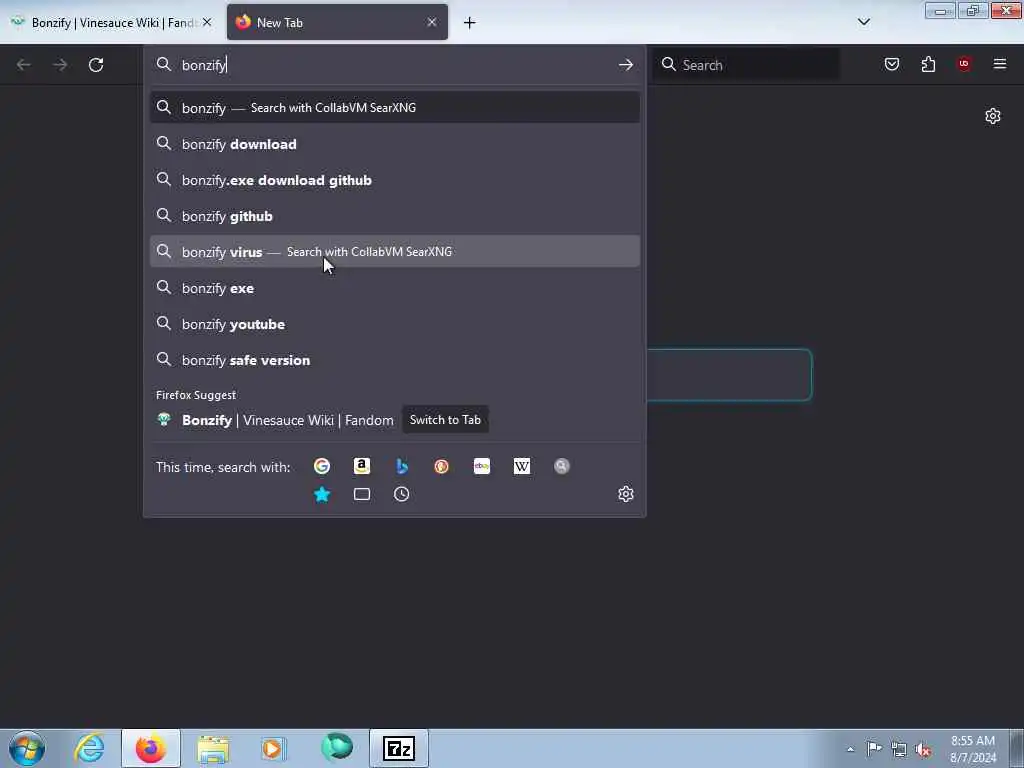Search with eBay engine icon
This screenshot has height=768, width=1024.
pos(482,466)
